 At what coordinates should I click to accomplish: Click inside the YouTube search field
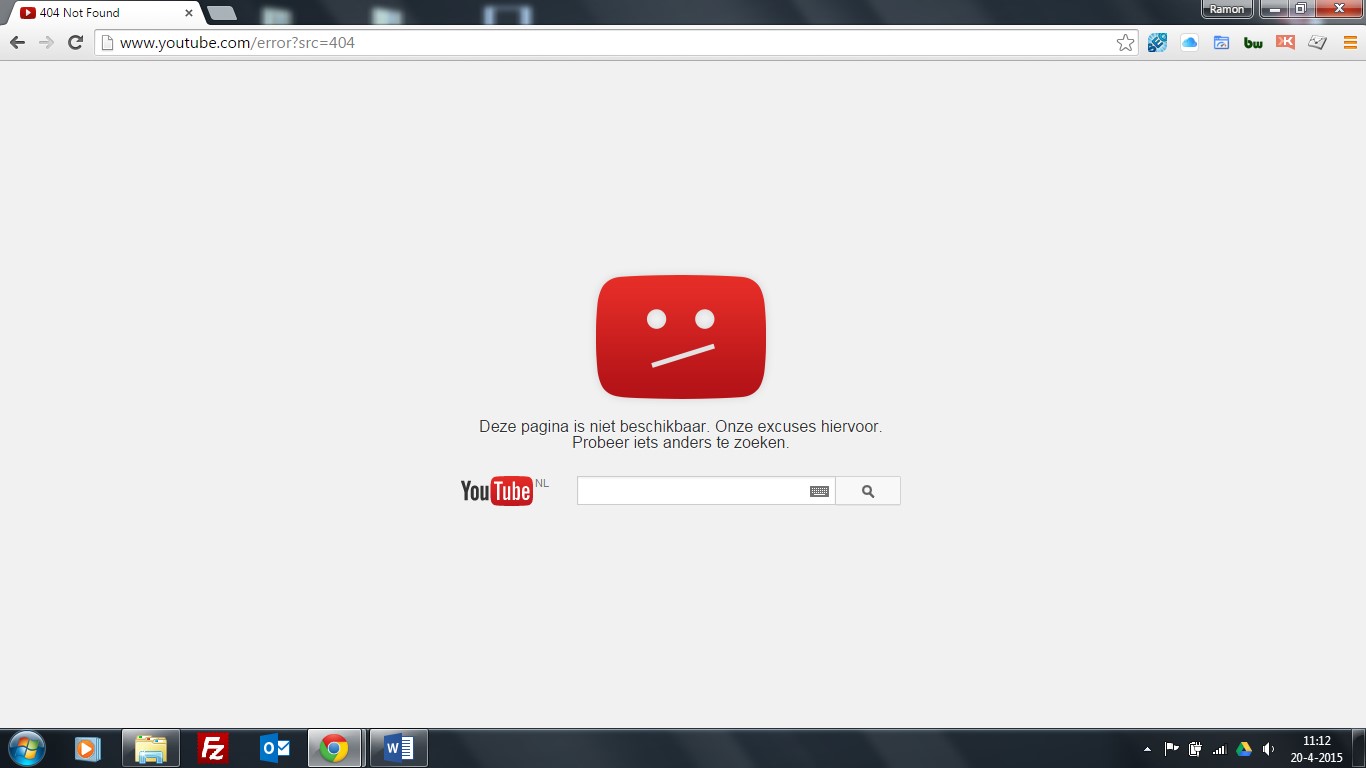point(690,491)
